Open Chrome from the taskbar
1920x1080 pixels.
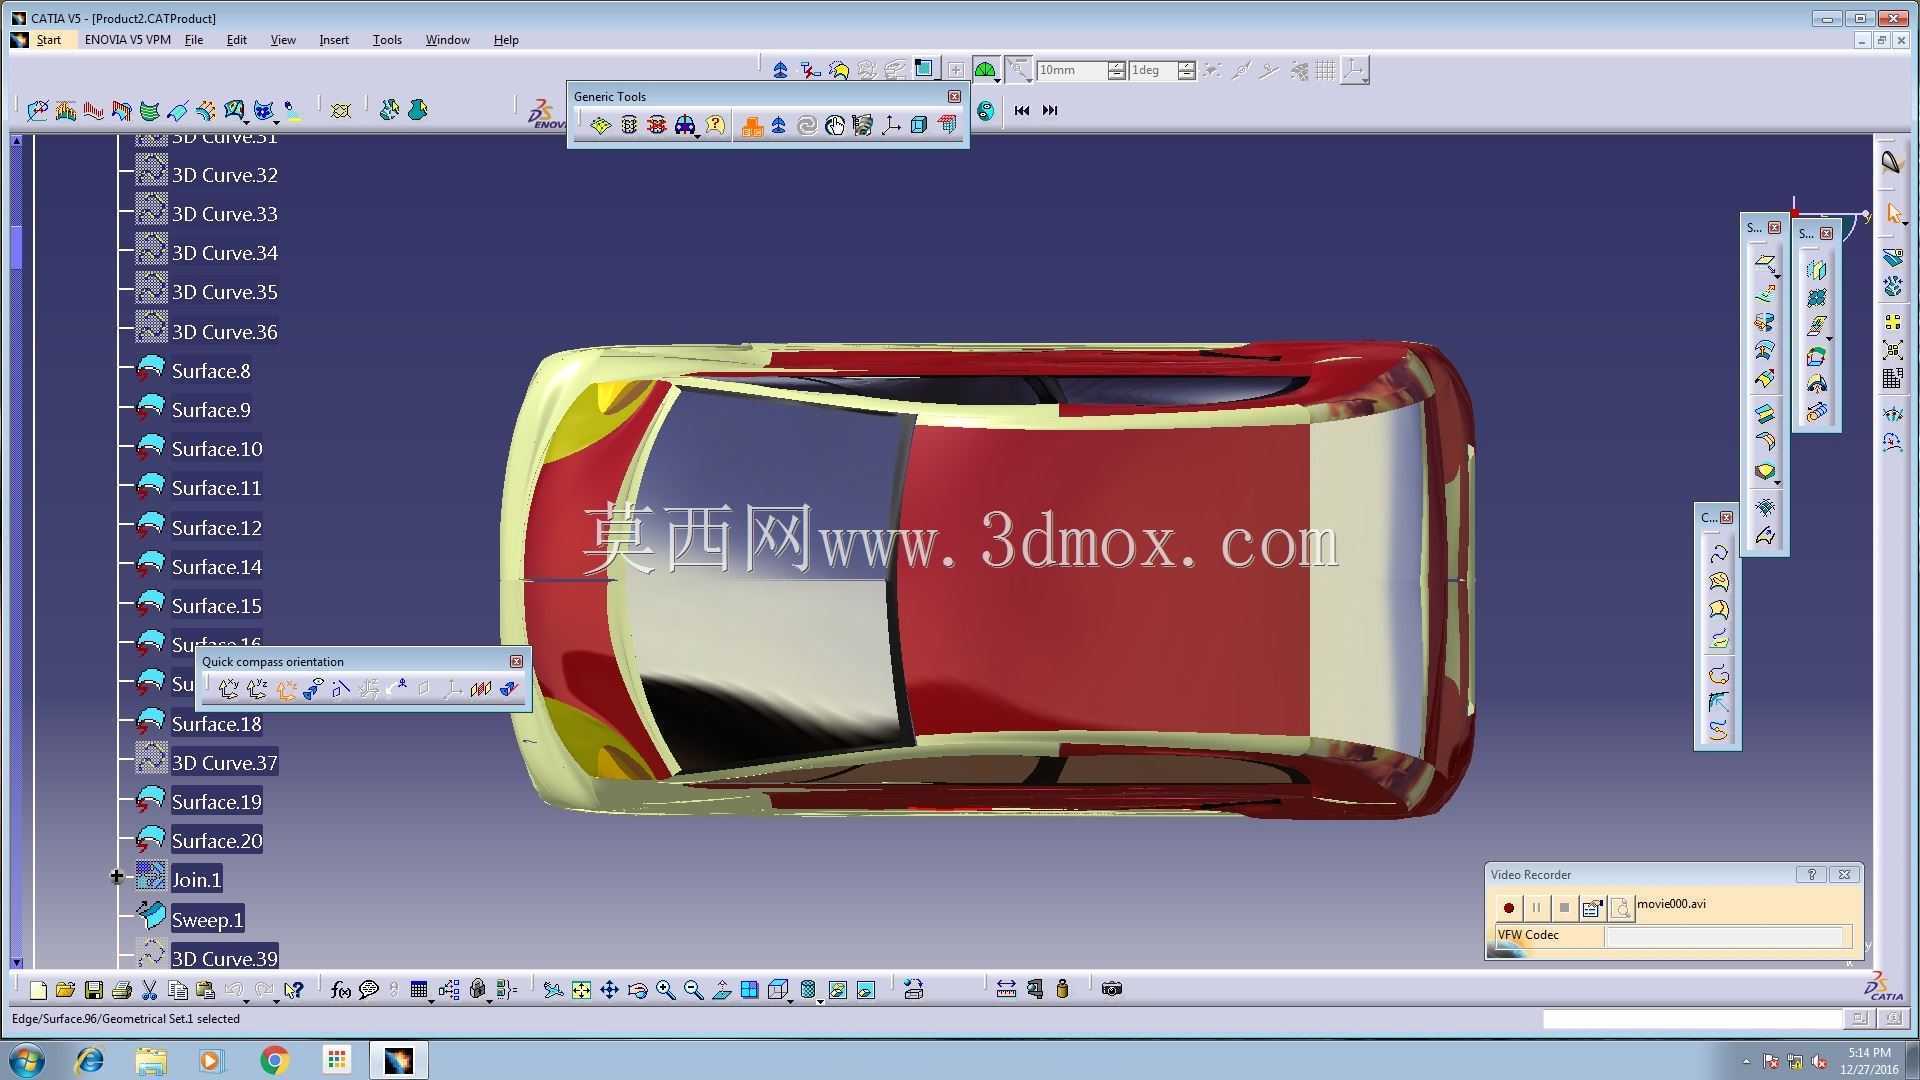click(x=274, y=1060)
